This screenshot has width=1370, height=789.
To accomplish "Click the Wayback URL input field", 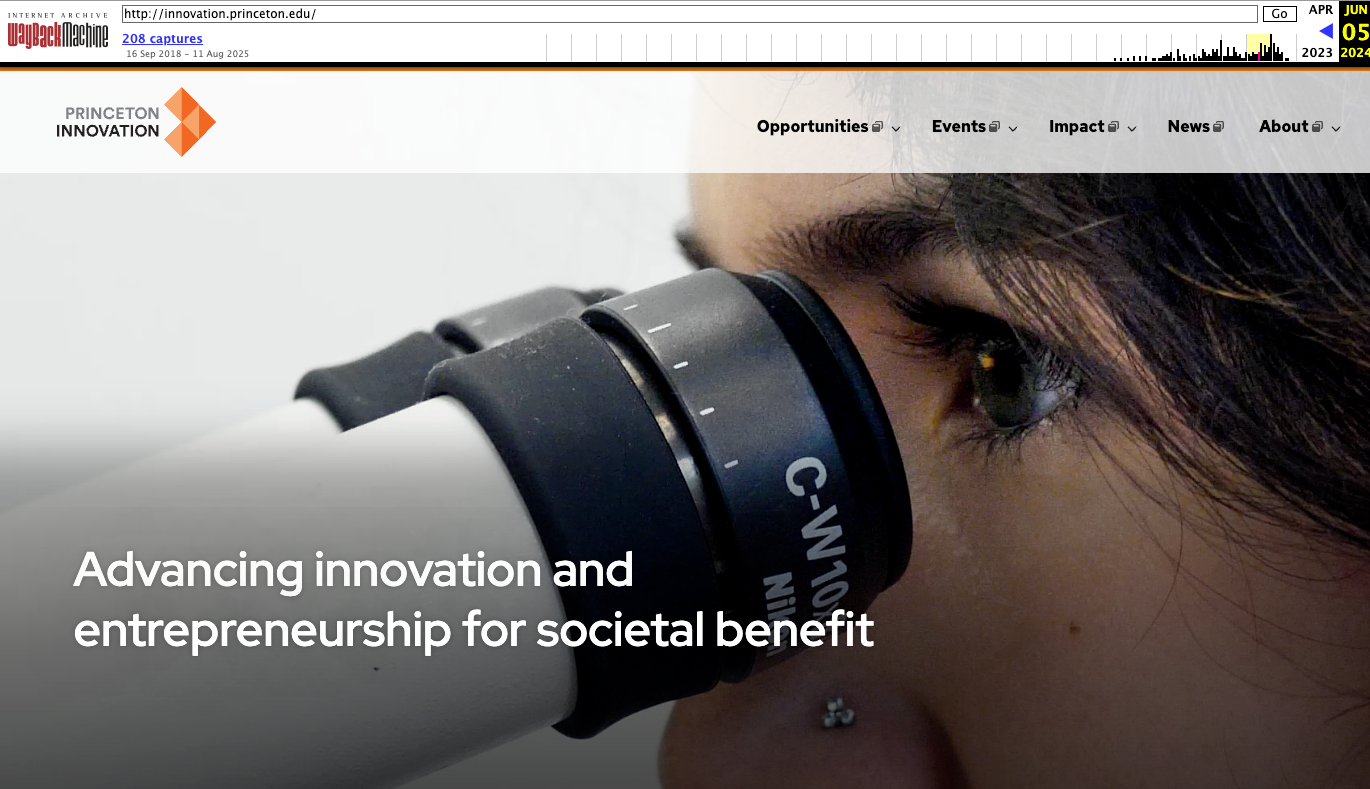I will click(x=689, y=14).
